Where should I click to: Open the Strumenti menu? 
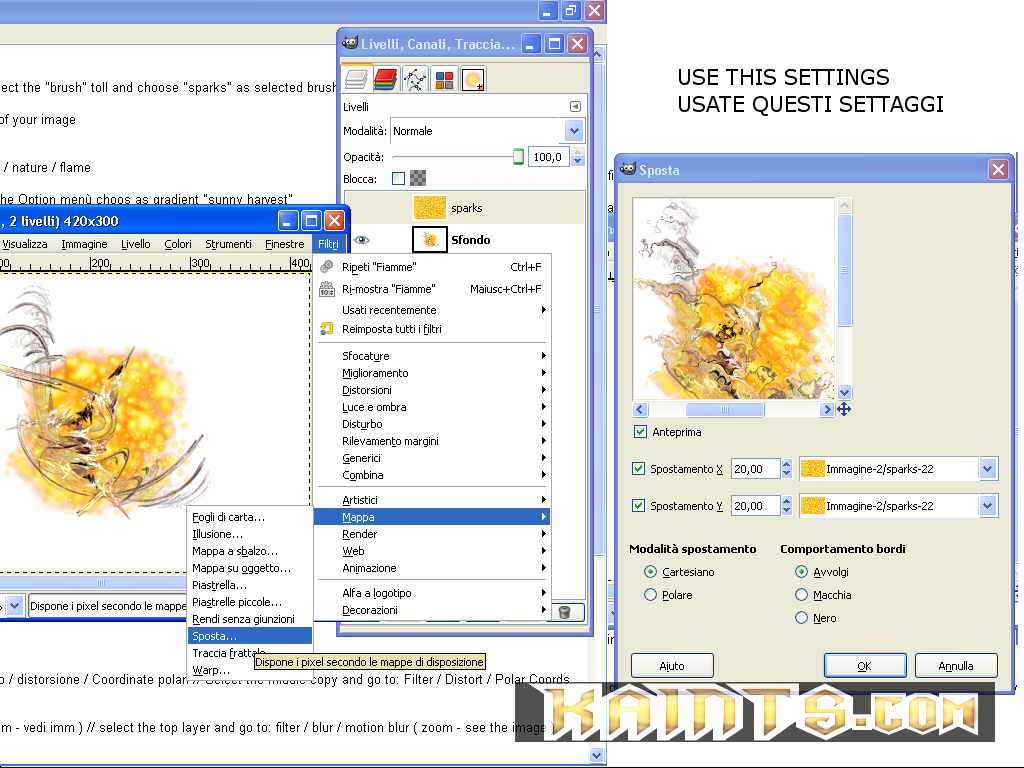pyautogui.click(x=228, y=244)
